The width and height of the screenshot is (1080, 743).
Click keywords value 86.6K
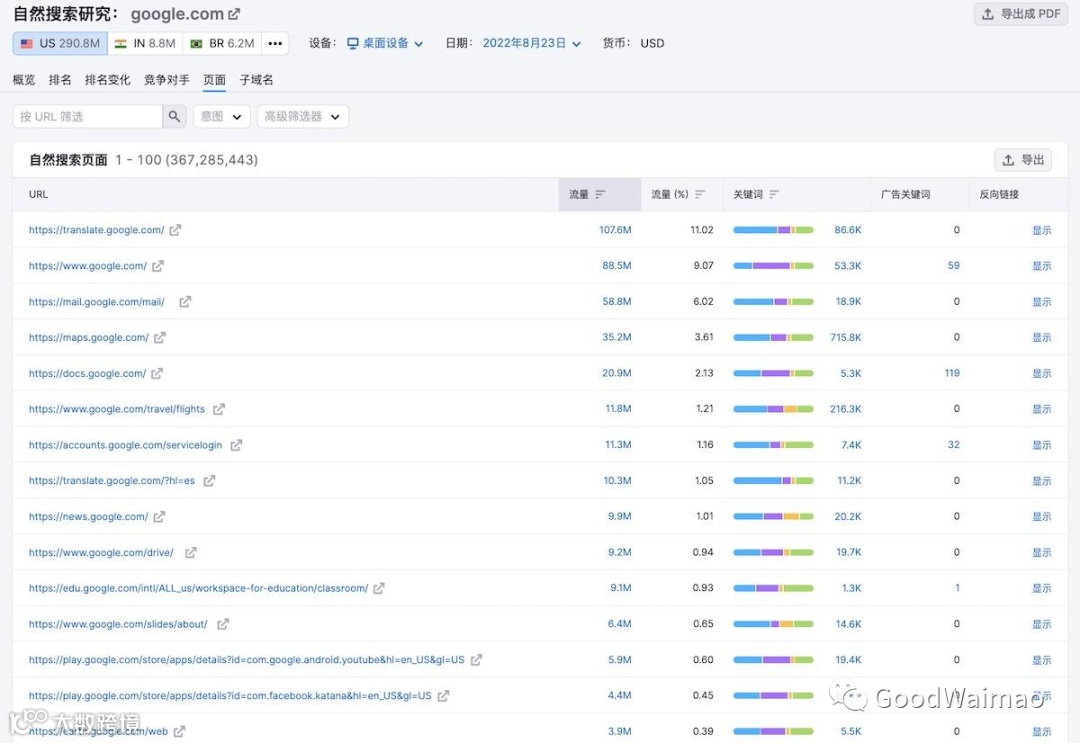point(848,230)
